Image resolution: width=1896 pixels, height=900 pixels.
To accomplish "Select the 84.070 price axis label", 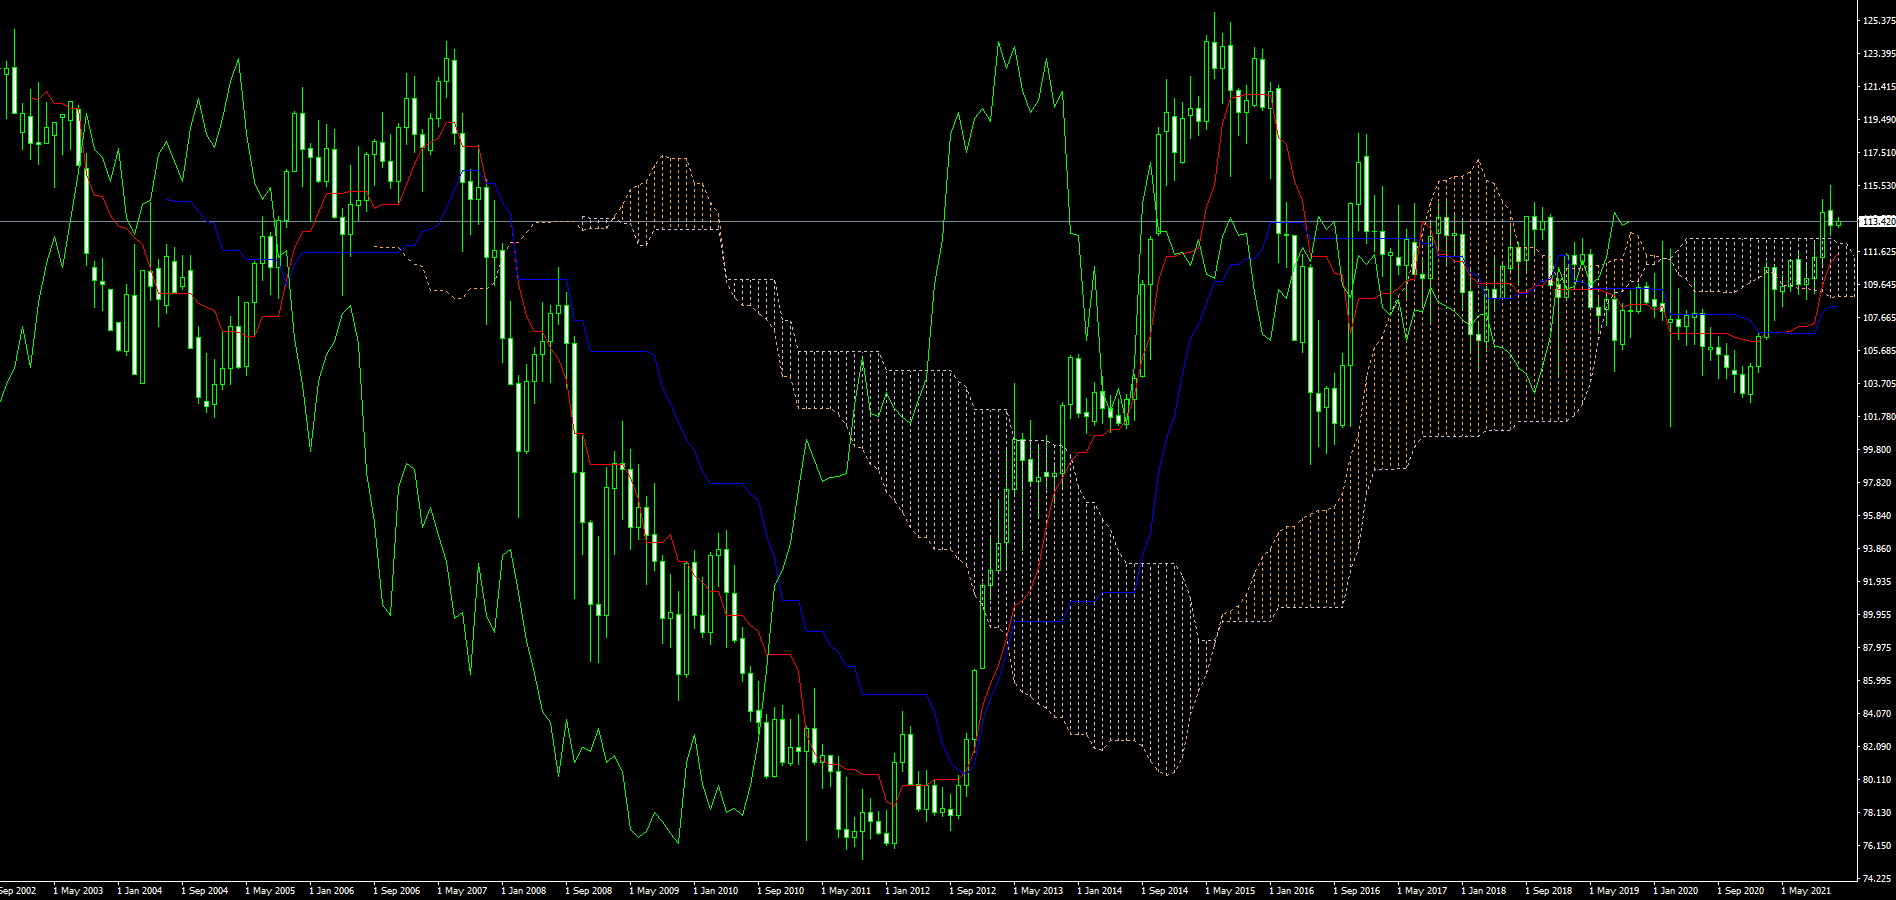I will [x=1877, y=713].
